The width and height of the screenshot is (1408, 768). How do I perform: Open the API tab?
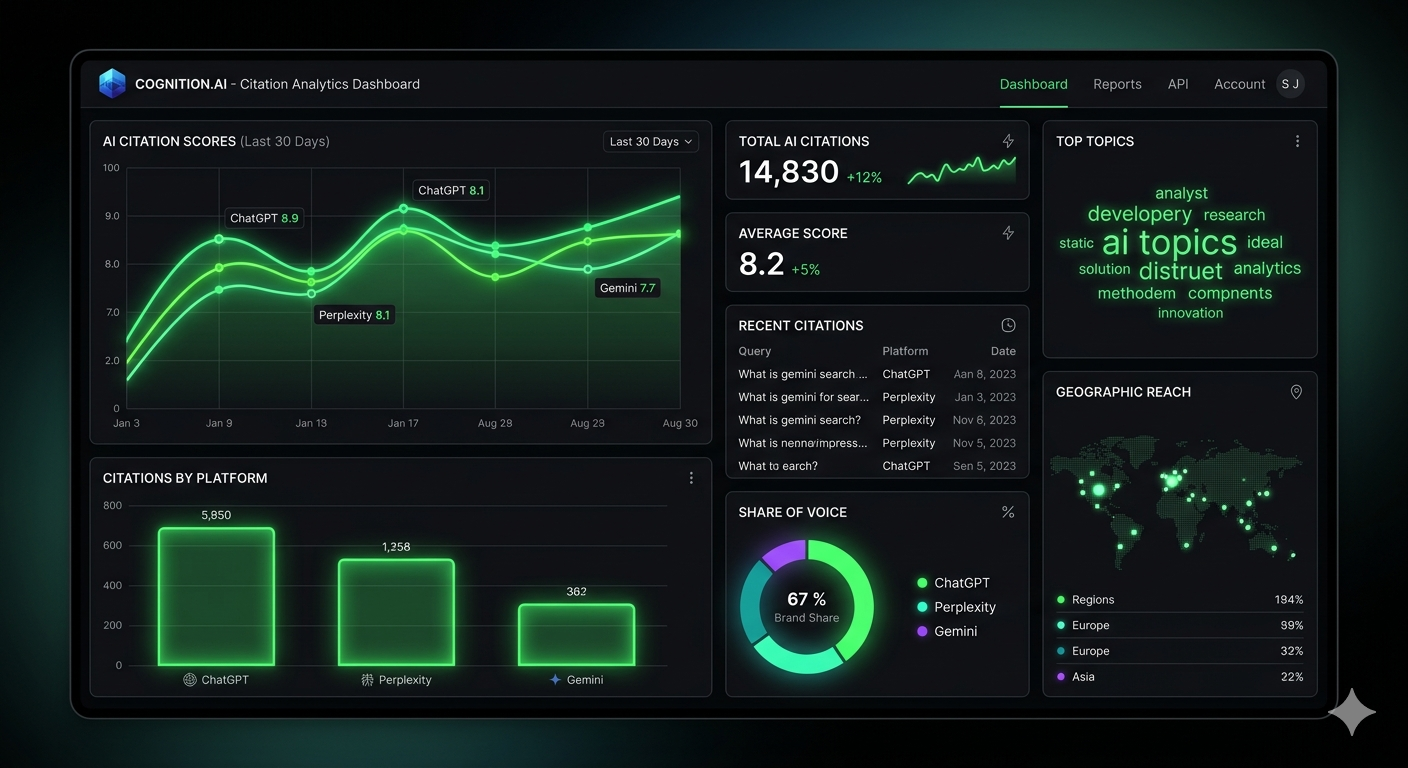(1178, 84)
